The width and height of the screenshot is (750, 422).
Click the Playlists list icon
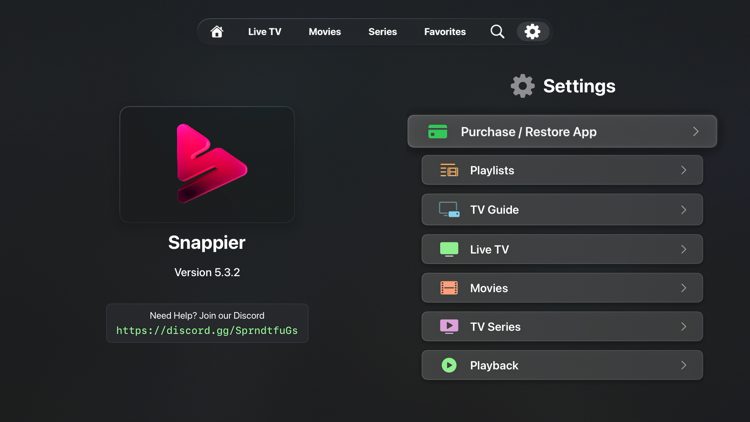pyautogui.click(x=449, y=171)
